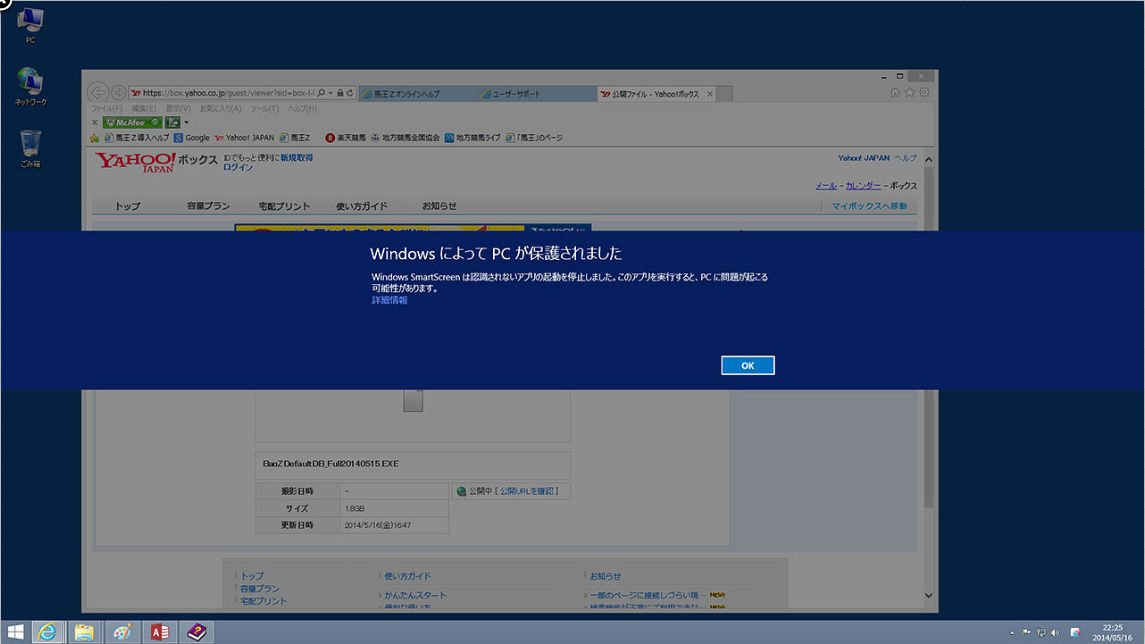Viewport: 1145px width, 644px height.
Task: Open the 編集(E) menu
Action: click(x=143, y=108)
